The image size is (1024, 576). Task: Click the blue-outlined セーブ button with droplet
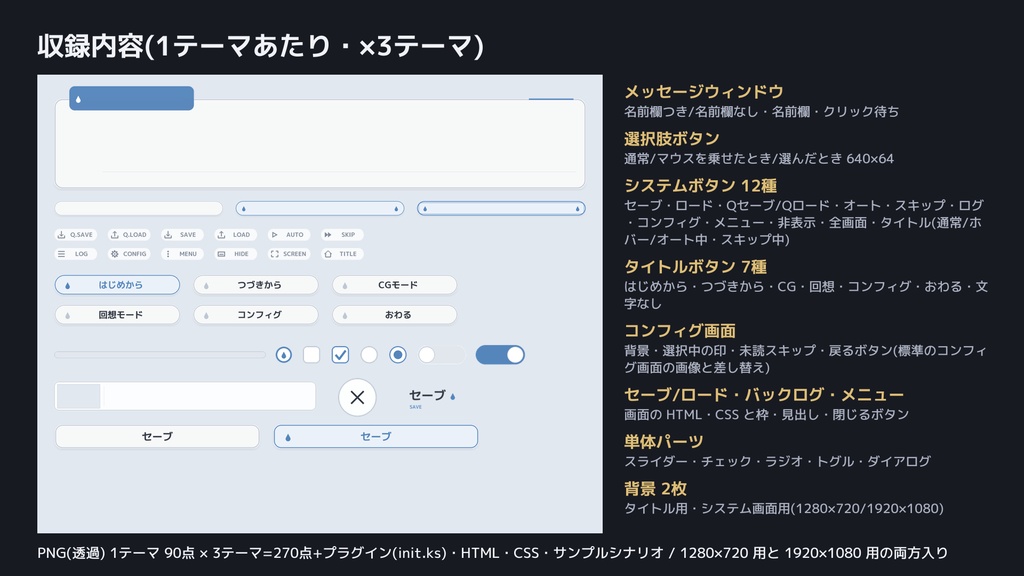(x=376, y=436)
